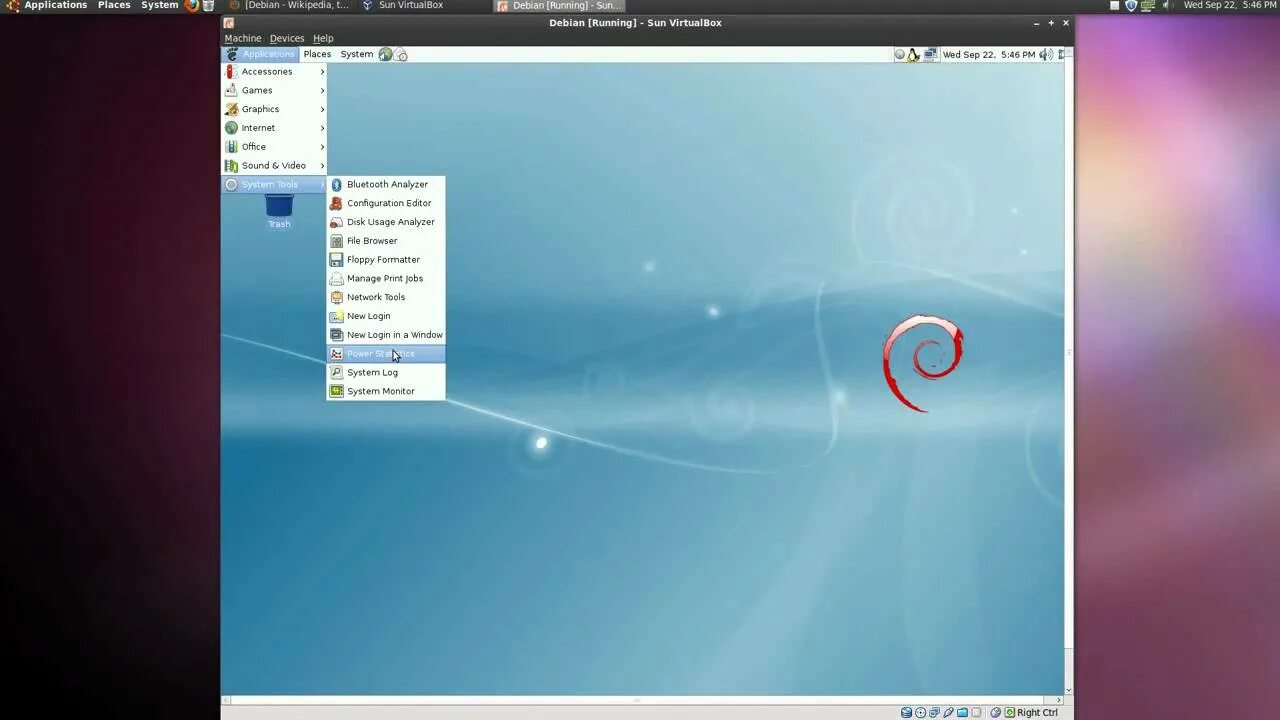Viewport: 1280px width, 720px height.
Task: Click the Manage Print Jobs printer icon
Action: (337, 278)
